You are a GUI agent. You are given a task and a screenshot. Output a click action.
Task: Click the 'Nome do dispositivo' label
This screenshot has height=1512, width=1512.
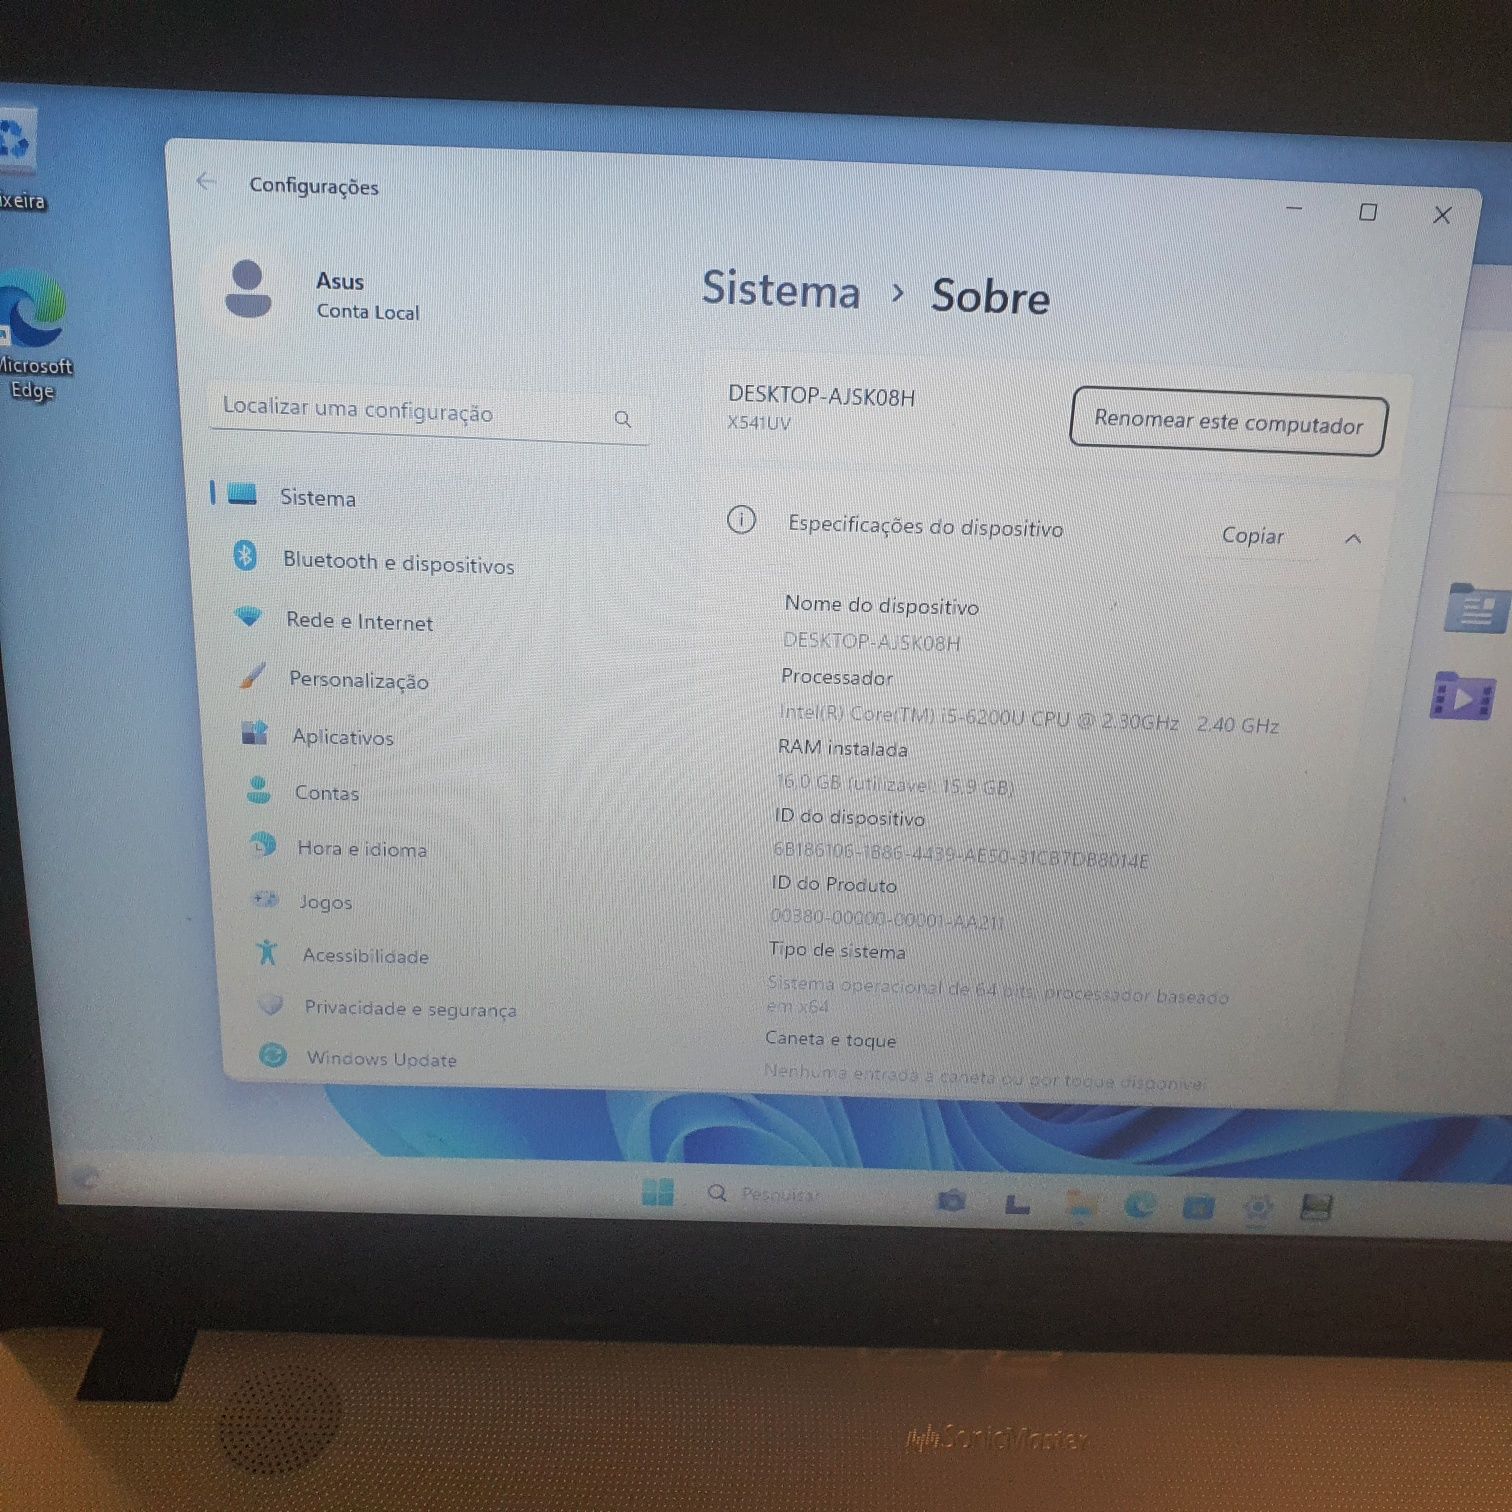[x=881, y=605]
